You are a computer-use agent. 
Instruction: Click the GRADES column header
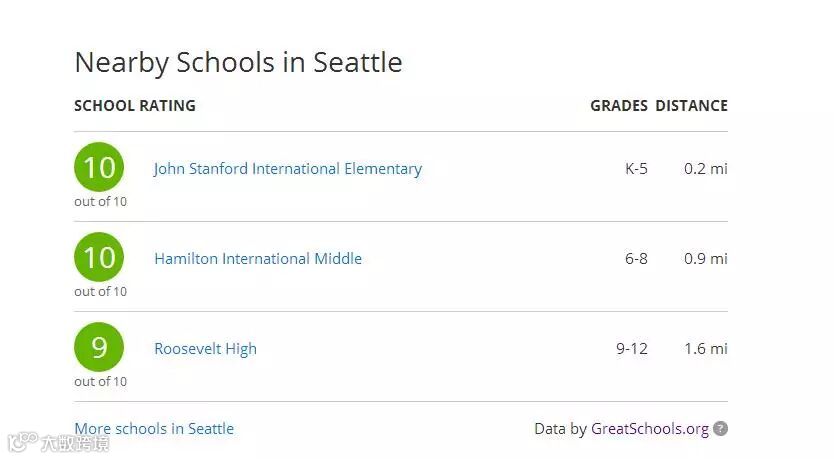619,106
